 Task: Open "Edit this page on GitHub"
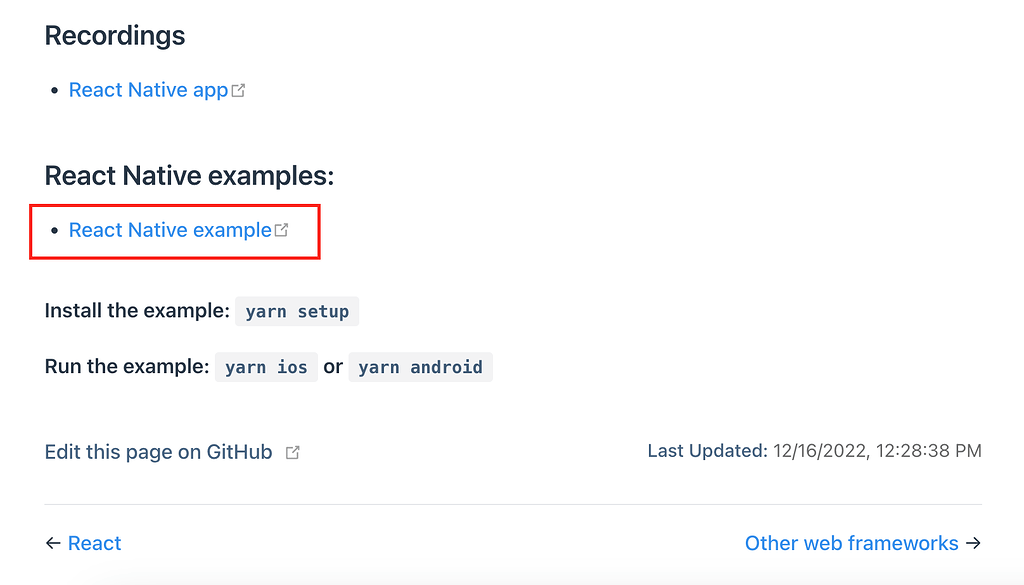coord(157,451)
